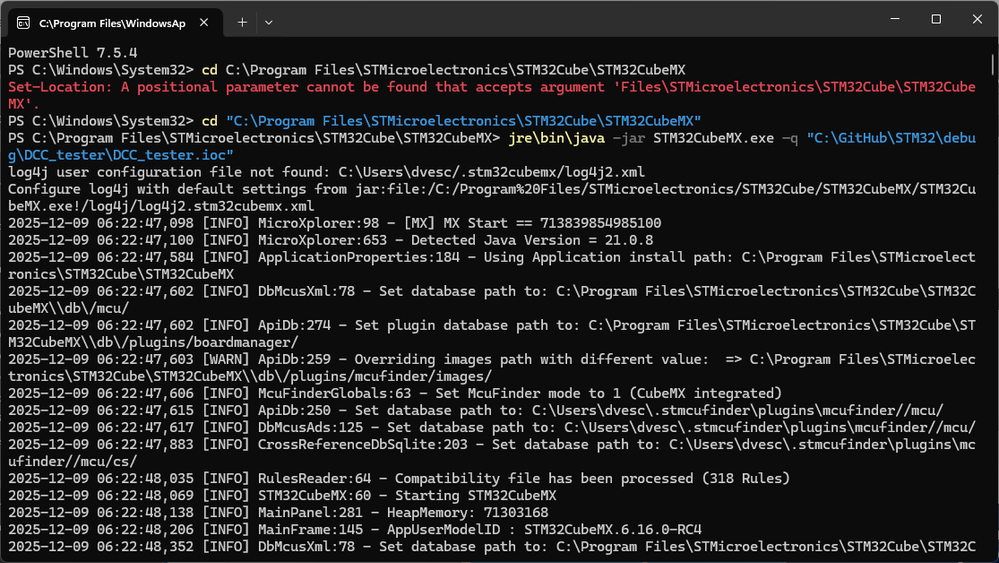Close the C:\Program Files\WindowsAp tab
Screen dimensions: 999x563
click(x=207, y=22)
